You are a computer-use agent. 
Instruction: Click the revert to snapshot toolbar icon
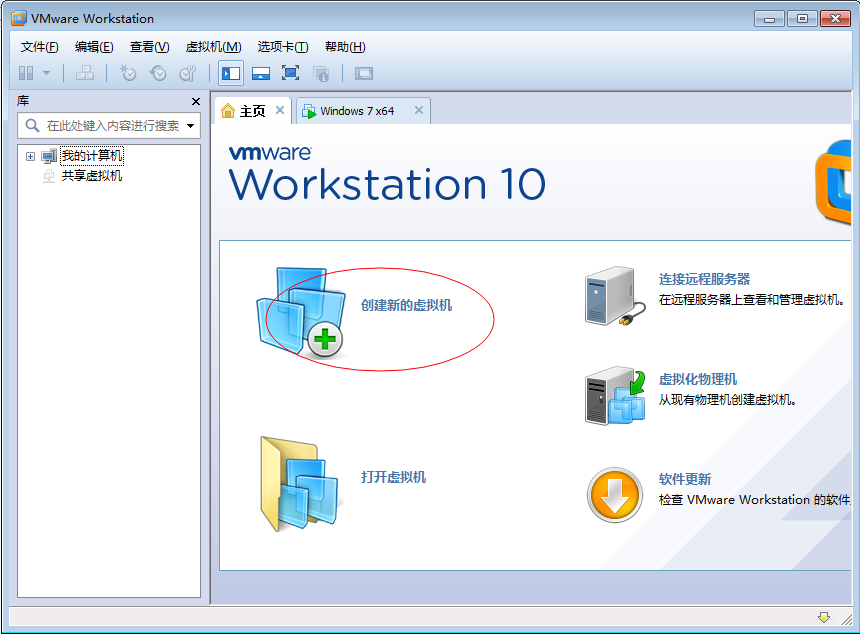tap(158, 73)
